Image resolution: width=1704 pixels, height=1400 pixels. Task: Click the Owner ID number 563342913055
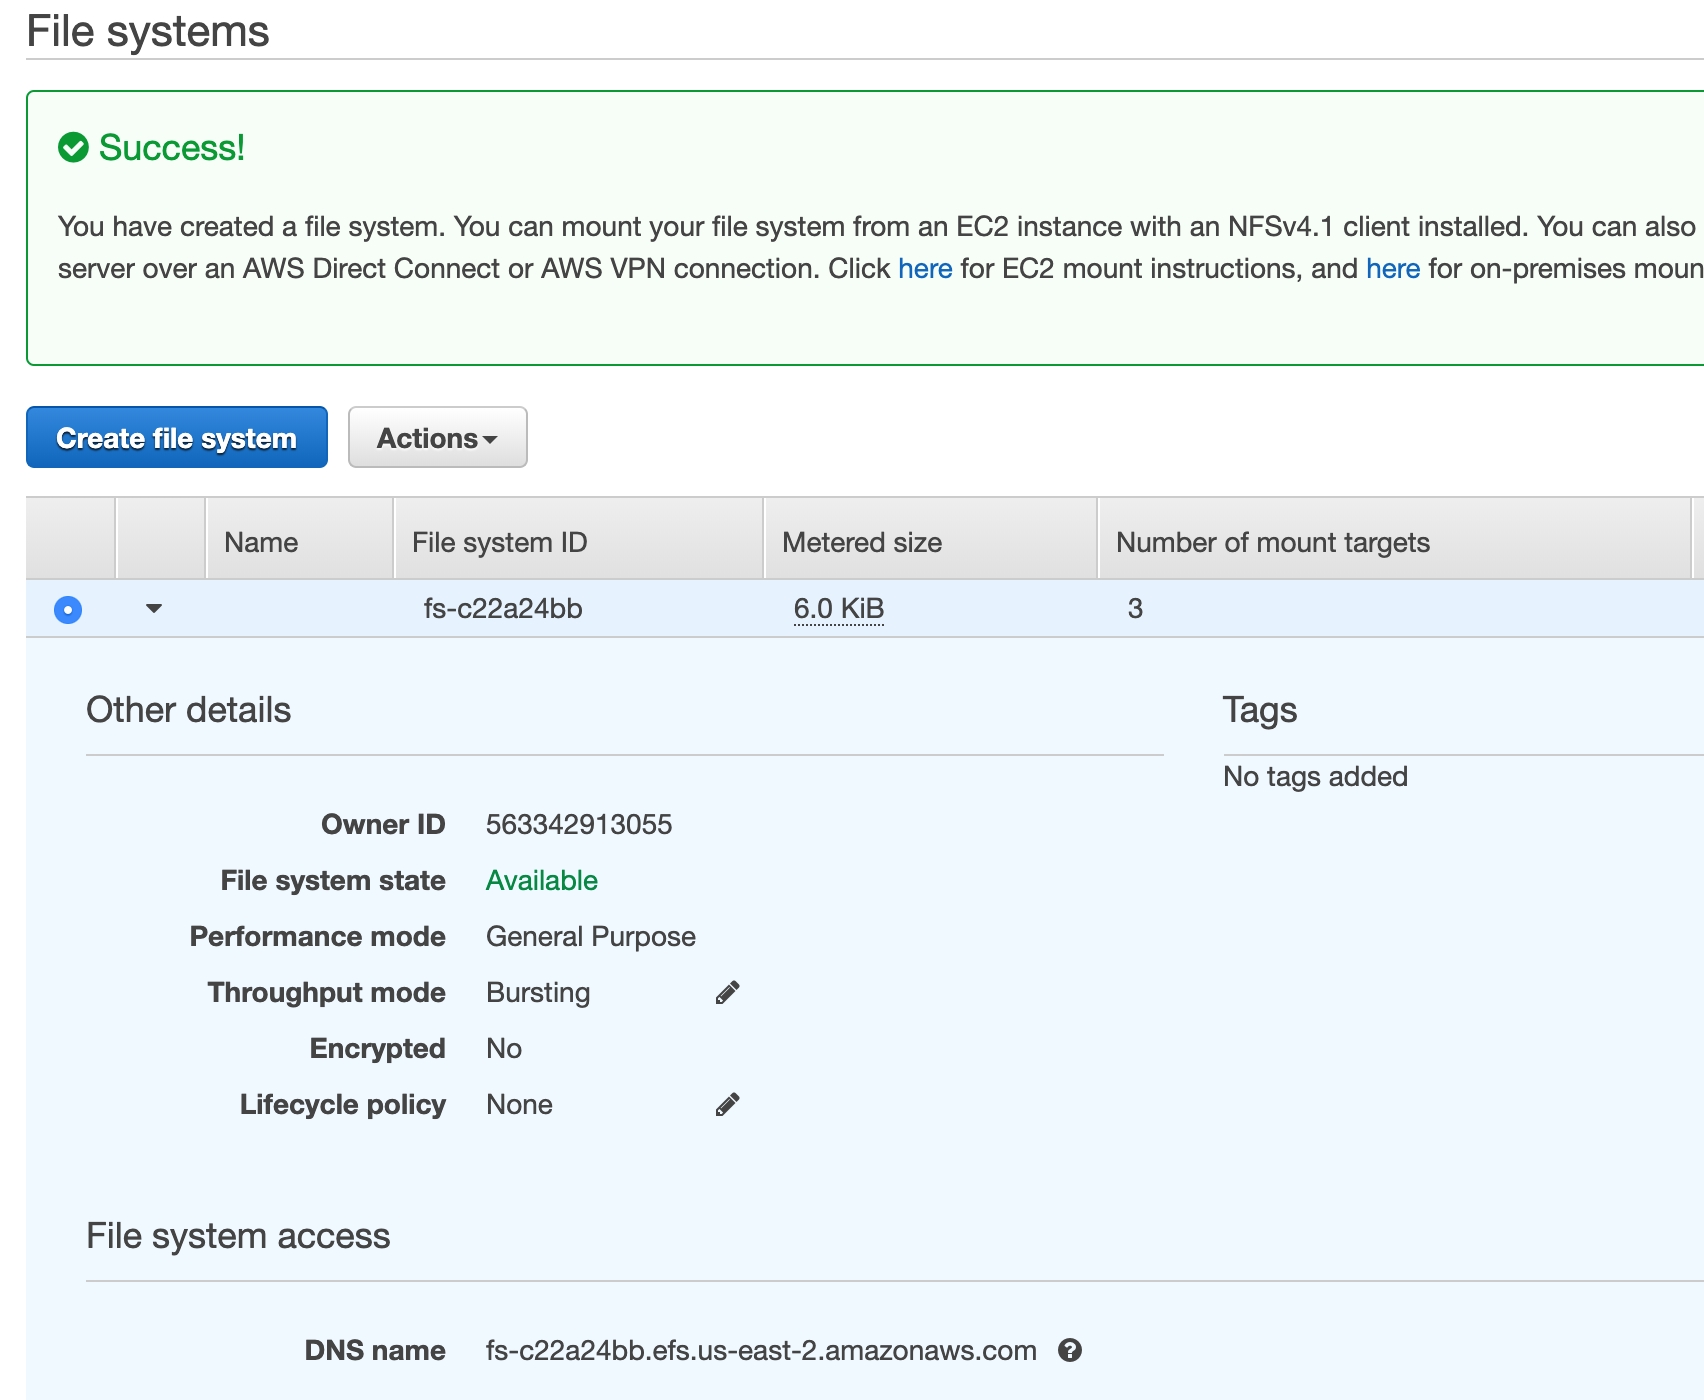pos(578,824)
